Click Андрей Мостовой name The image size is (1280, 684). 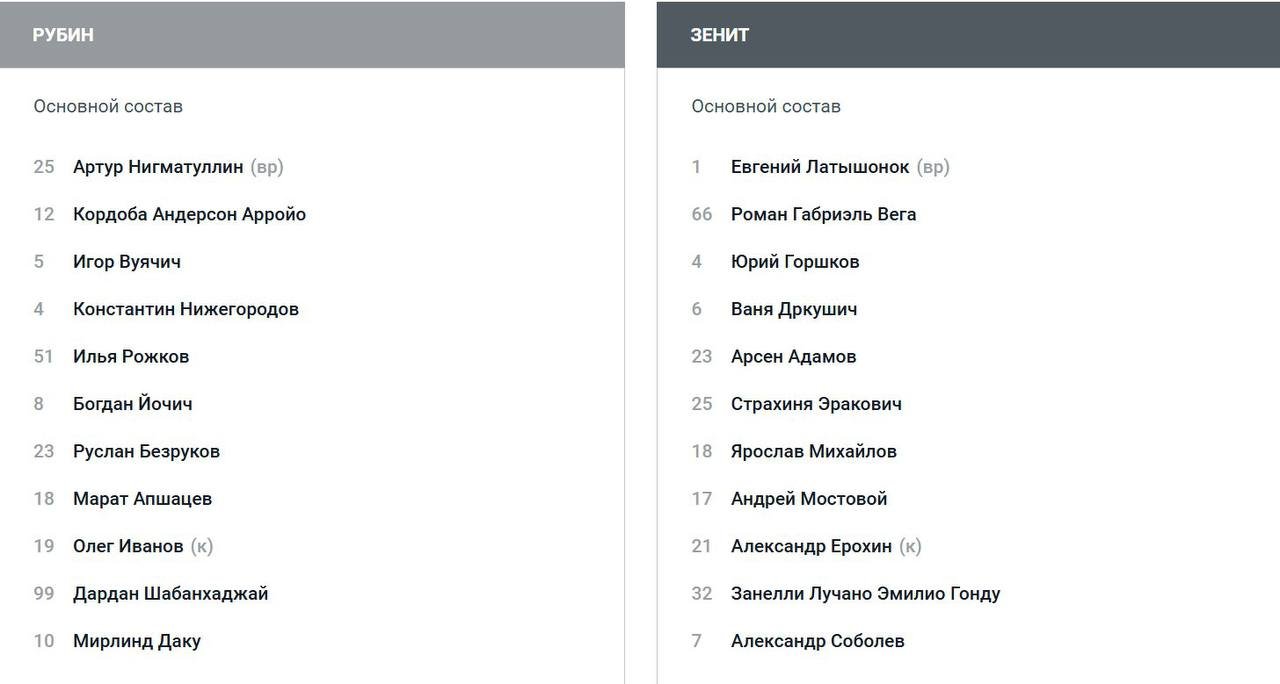[809, 499]
